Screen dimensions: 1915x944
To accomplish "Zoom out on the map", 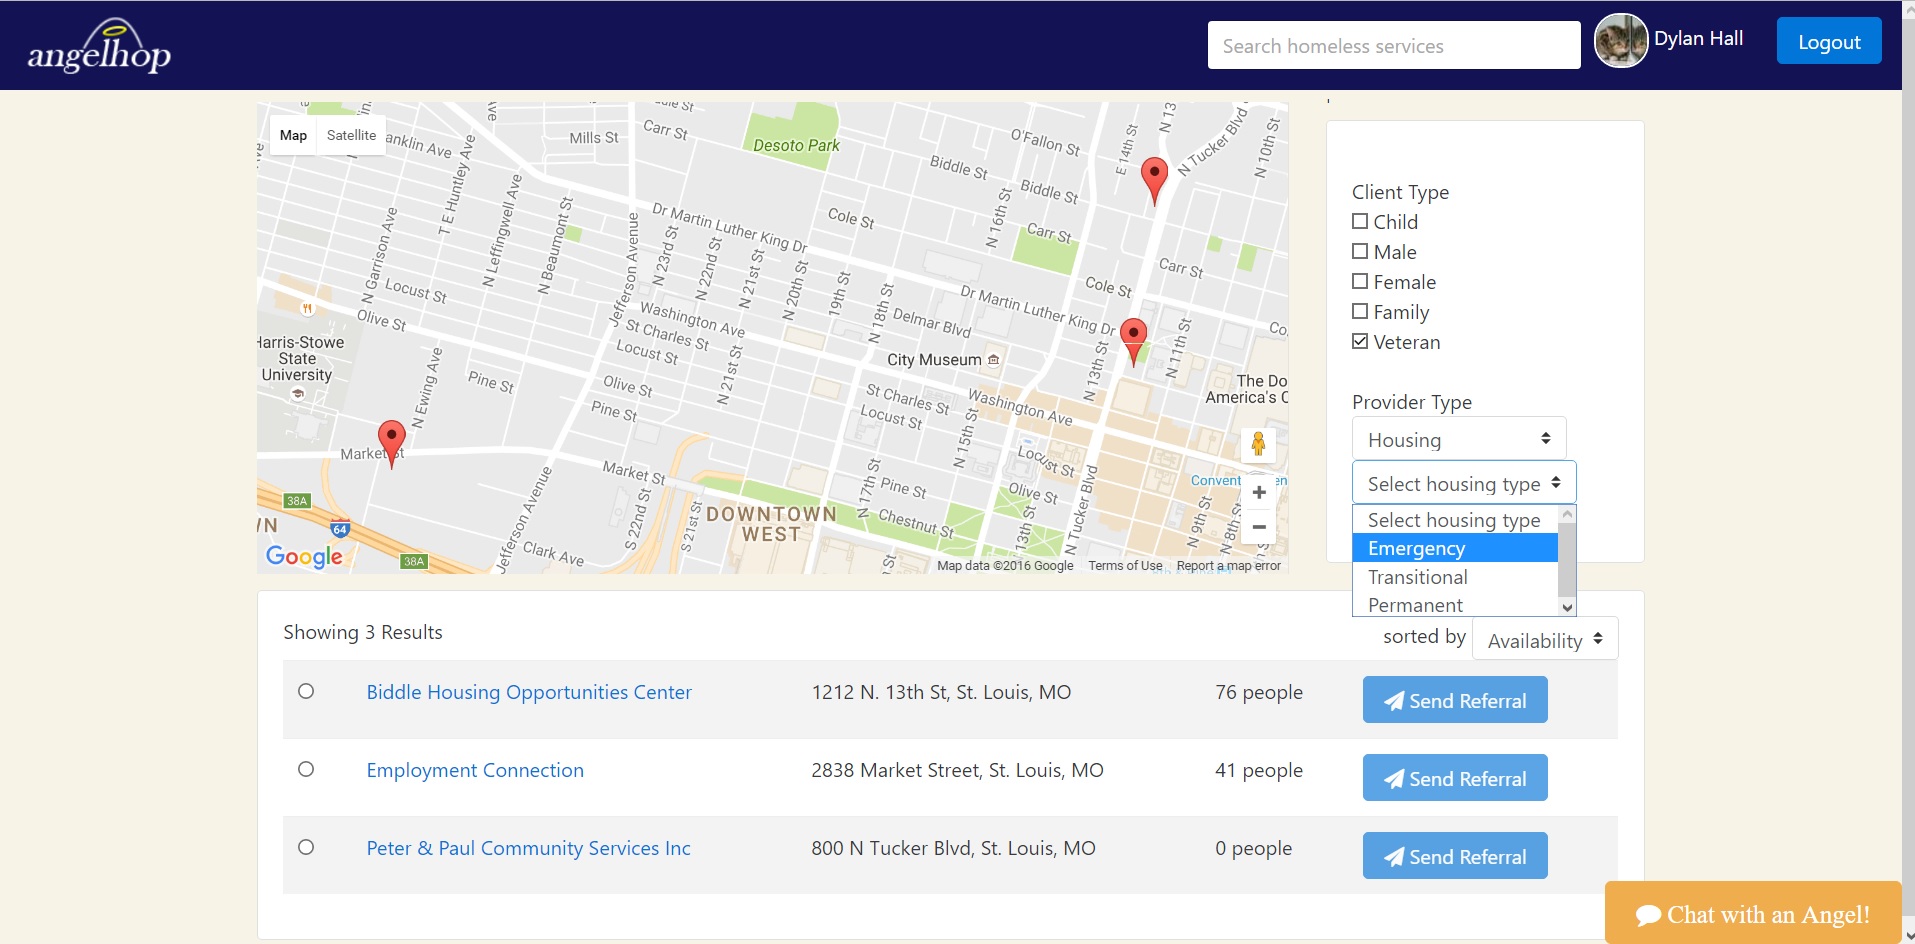I will click(x=1259, y=527).
